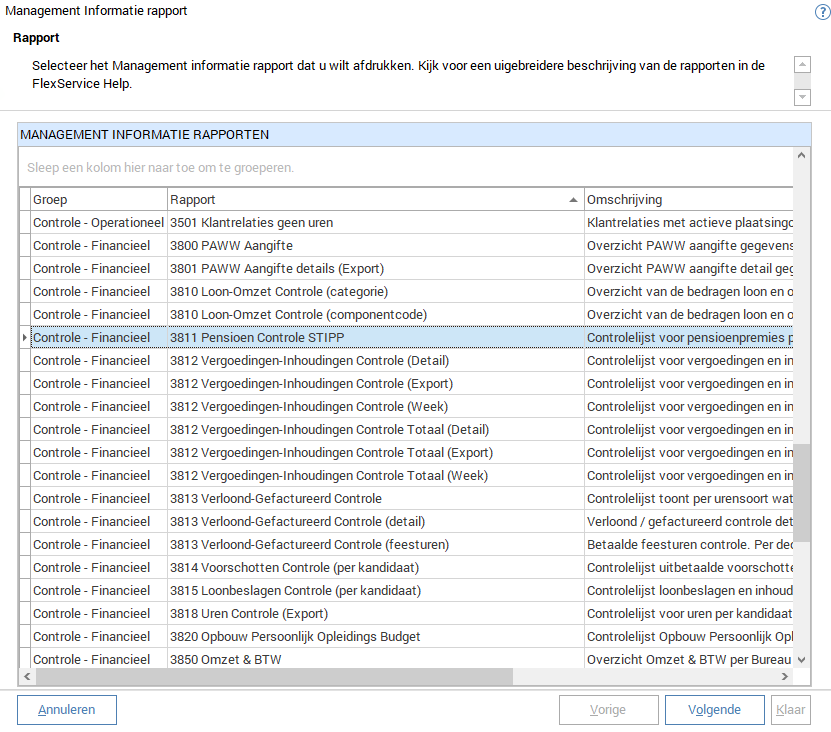Screen dimensions: 831x732
Task: Cancel the wizard with Annuleren
Action: (x=67, y=710)
